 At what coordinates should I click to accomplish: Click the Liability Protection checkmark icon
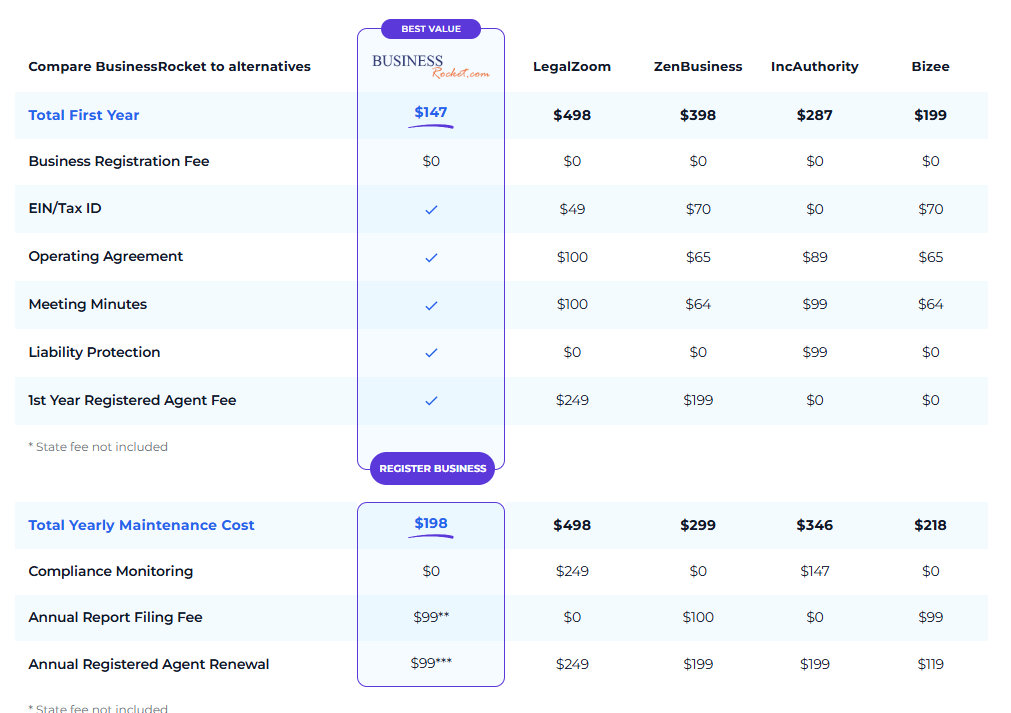click(431, 353)
